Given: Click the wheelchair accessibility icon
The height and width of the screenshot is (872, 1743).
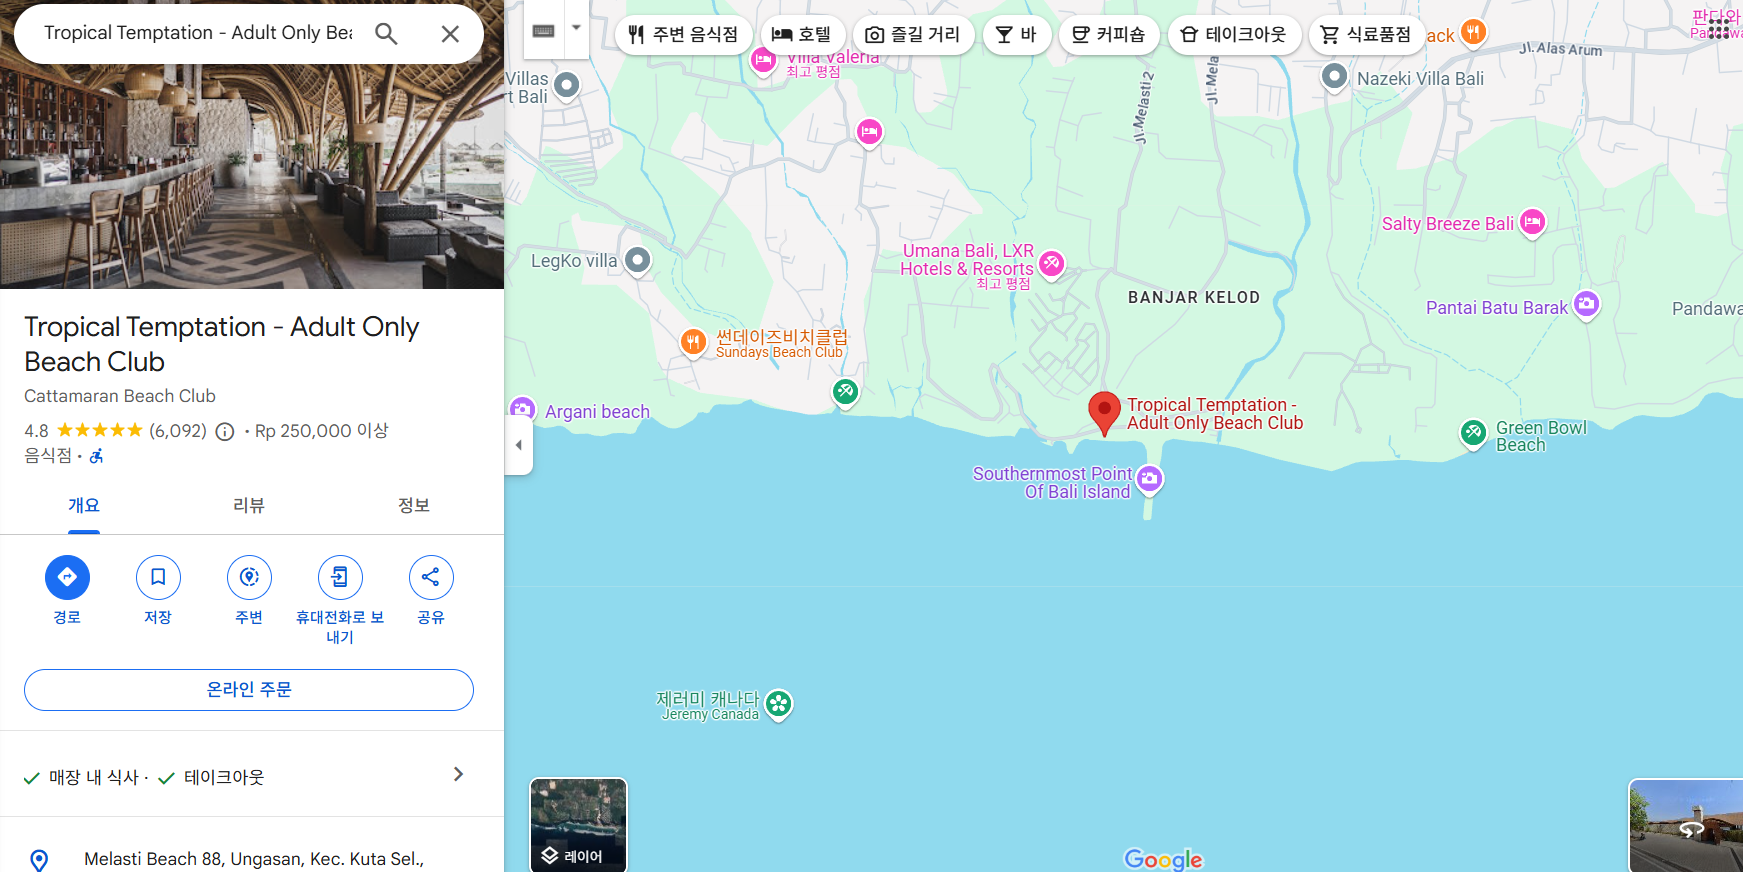Looking at the screenshot, I should 96,456.
